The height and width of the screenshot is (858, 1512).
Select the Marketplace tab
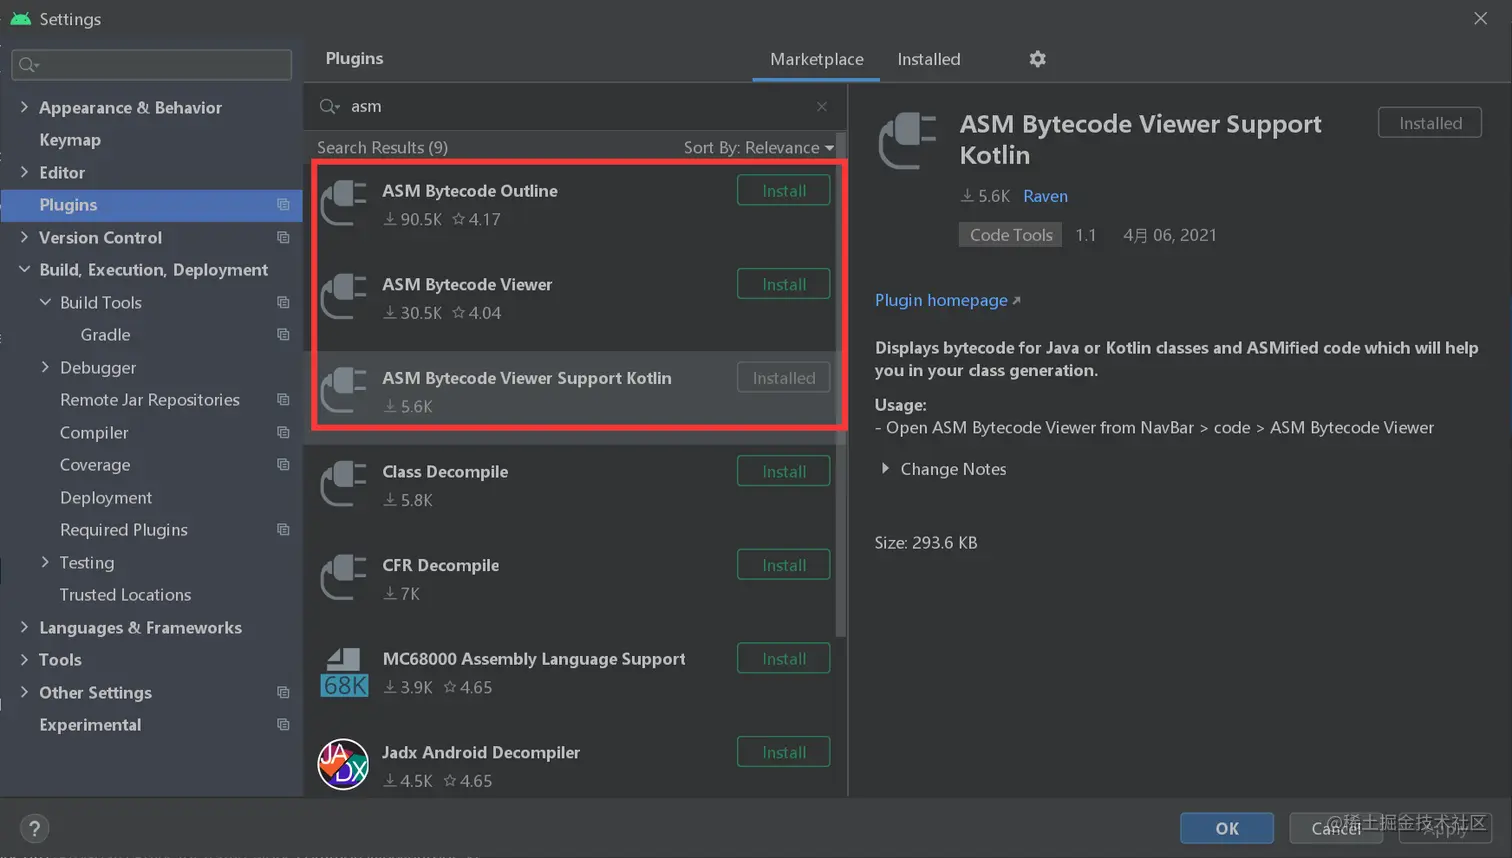coord(816,59)
